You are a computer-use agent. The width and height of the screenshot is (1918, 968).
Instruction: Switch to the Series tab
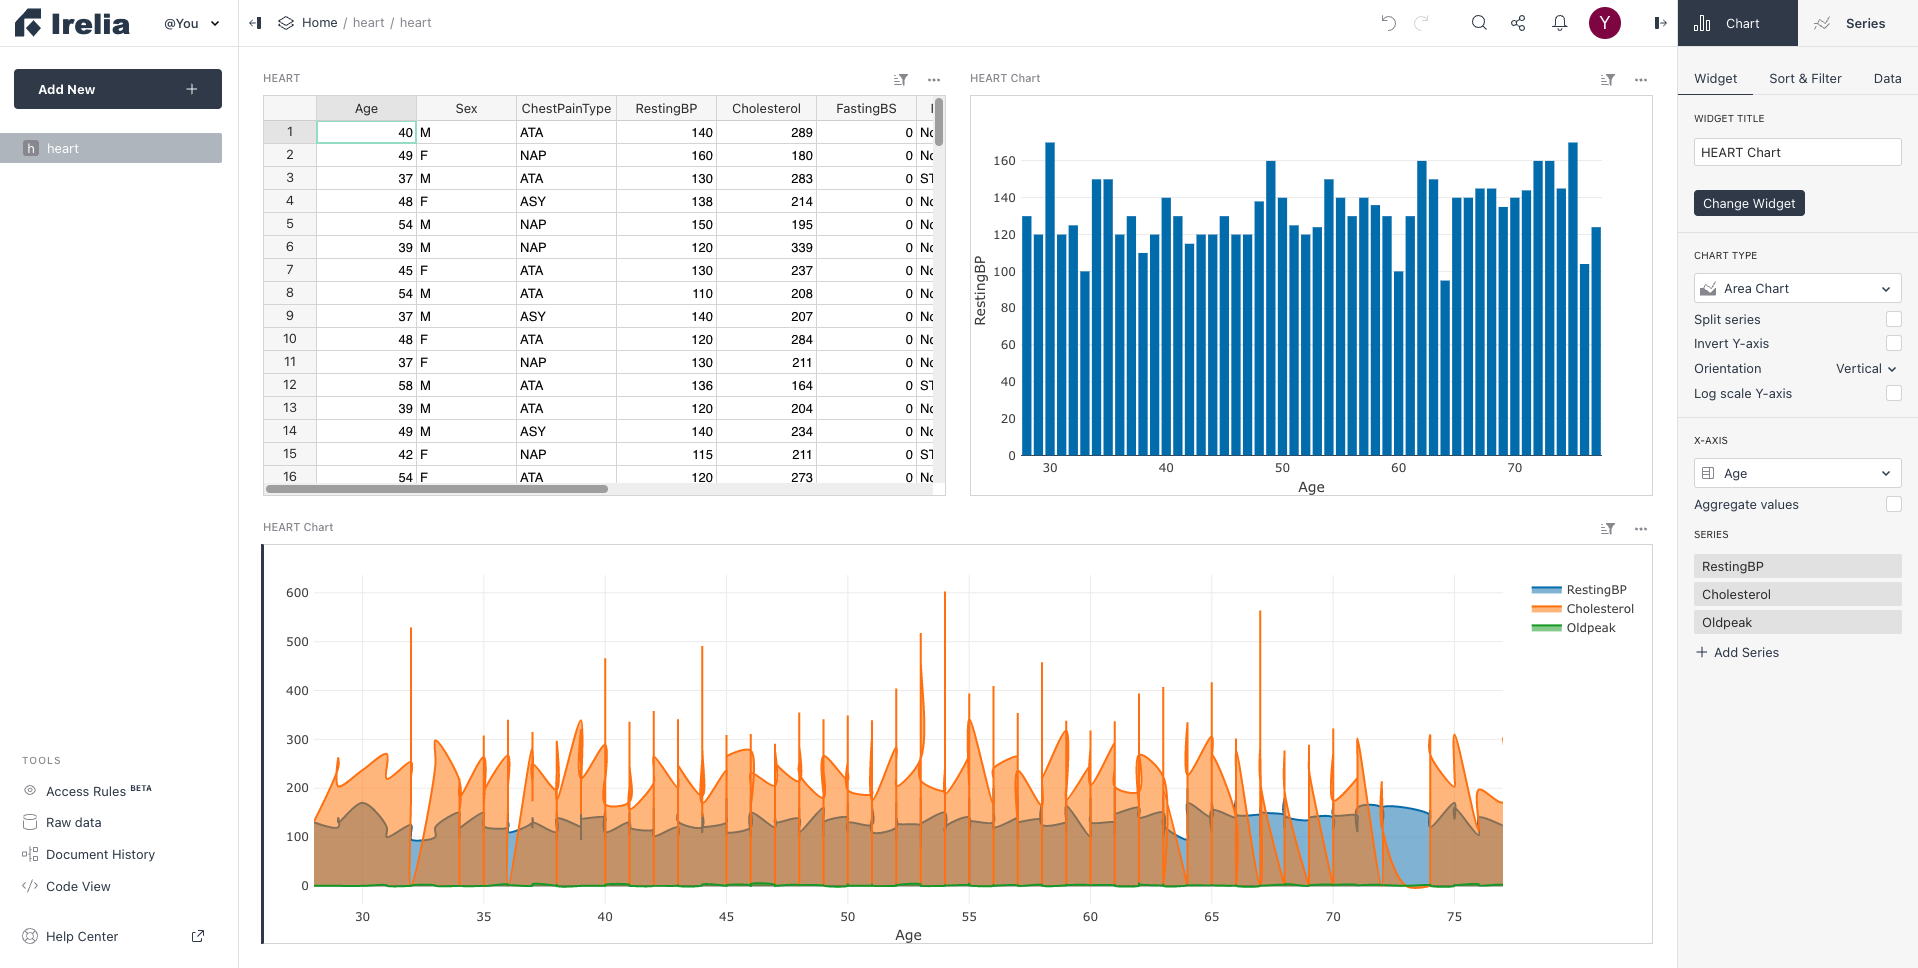1858,23
